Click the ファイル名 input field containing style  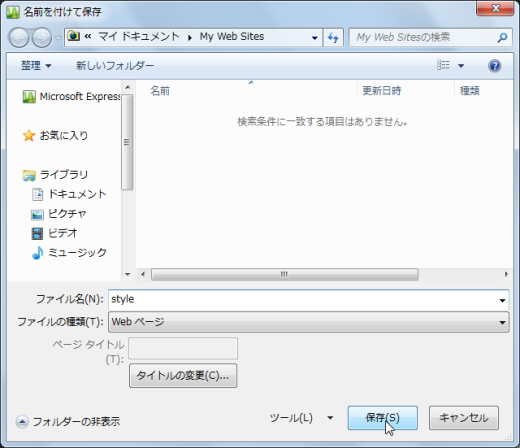coord(302,299)
